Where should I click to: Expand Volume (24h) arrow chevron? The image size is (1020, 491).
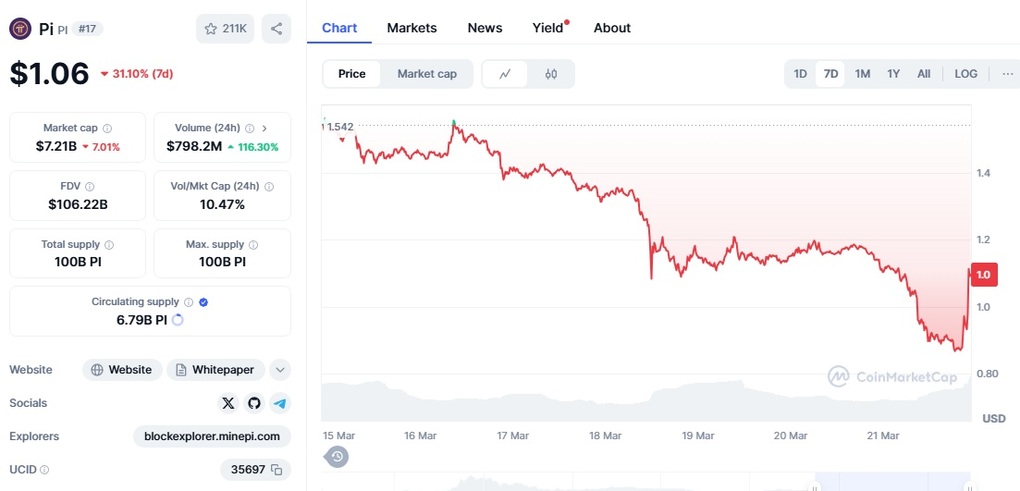[265, 128]
